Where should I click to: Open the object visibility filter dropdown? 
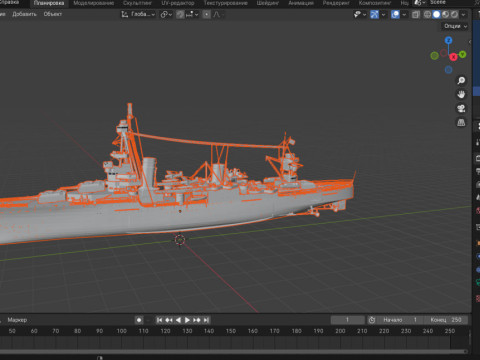[360, 14]
